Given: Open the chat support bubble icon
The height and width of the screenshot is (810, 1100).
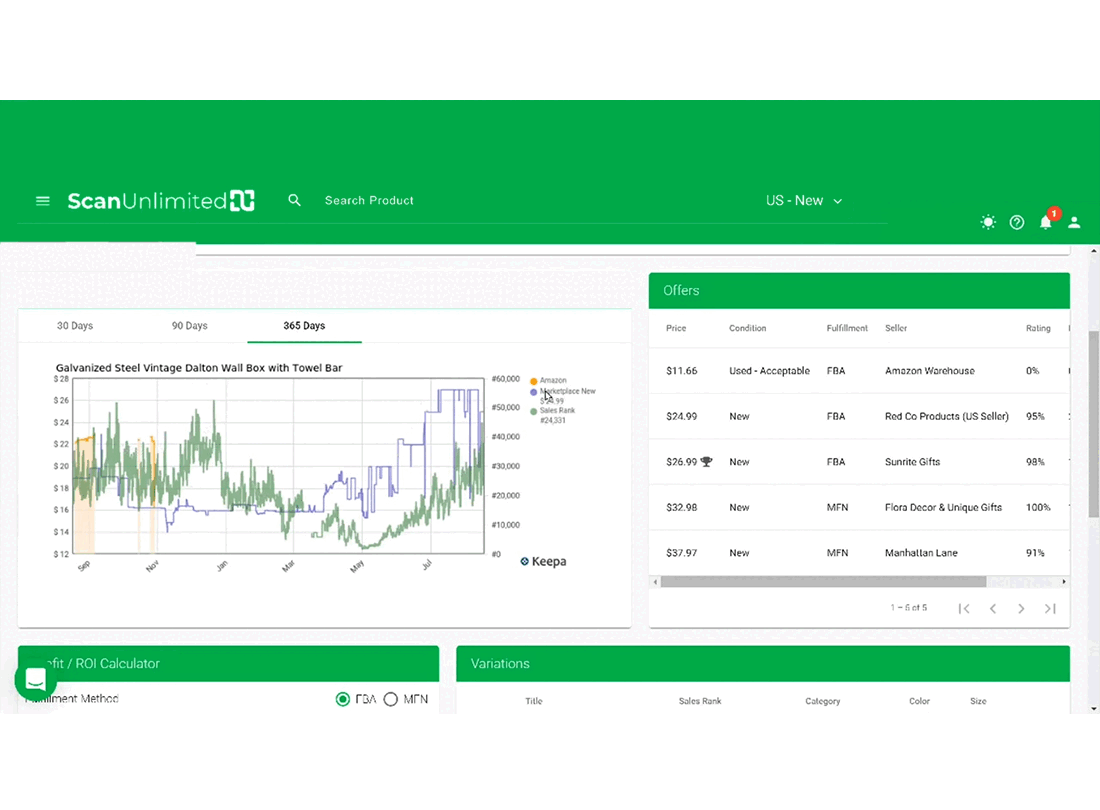Looking at the screenshot, I should pyautogui.click(x=35, y=679).
